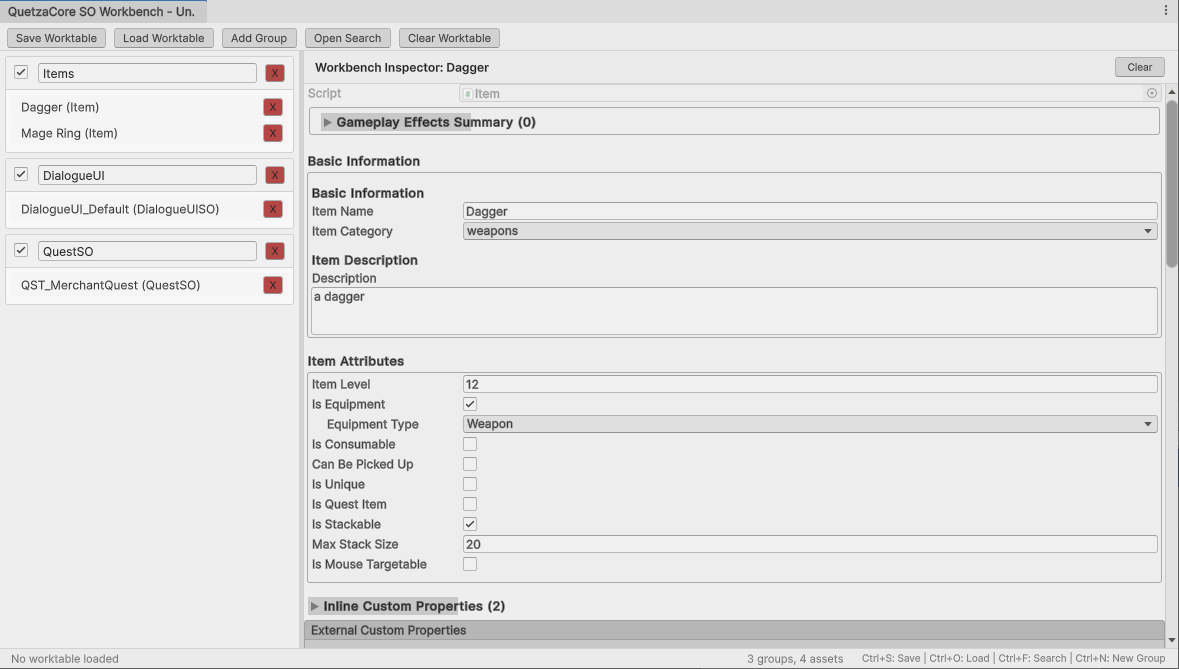Open the Equipment Type dropdown
Image resolution: width=1179 pixels, height=669 pixels.
[x=810, y=424]
